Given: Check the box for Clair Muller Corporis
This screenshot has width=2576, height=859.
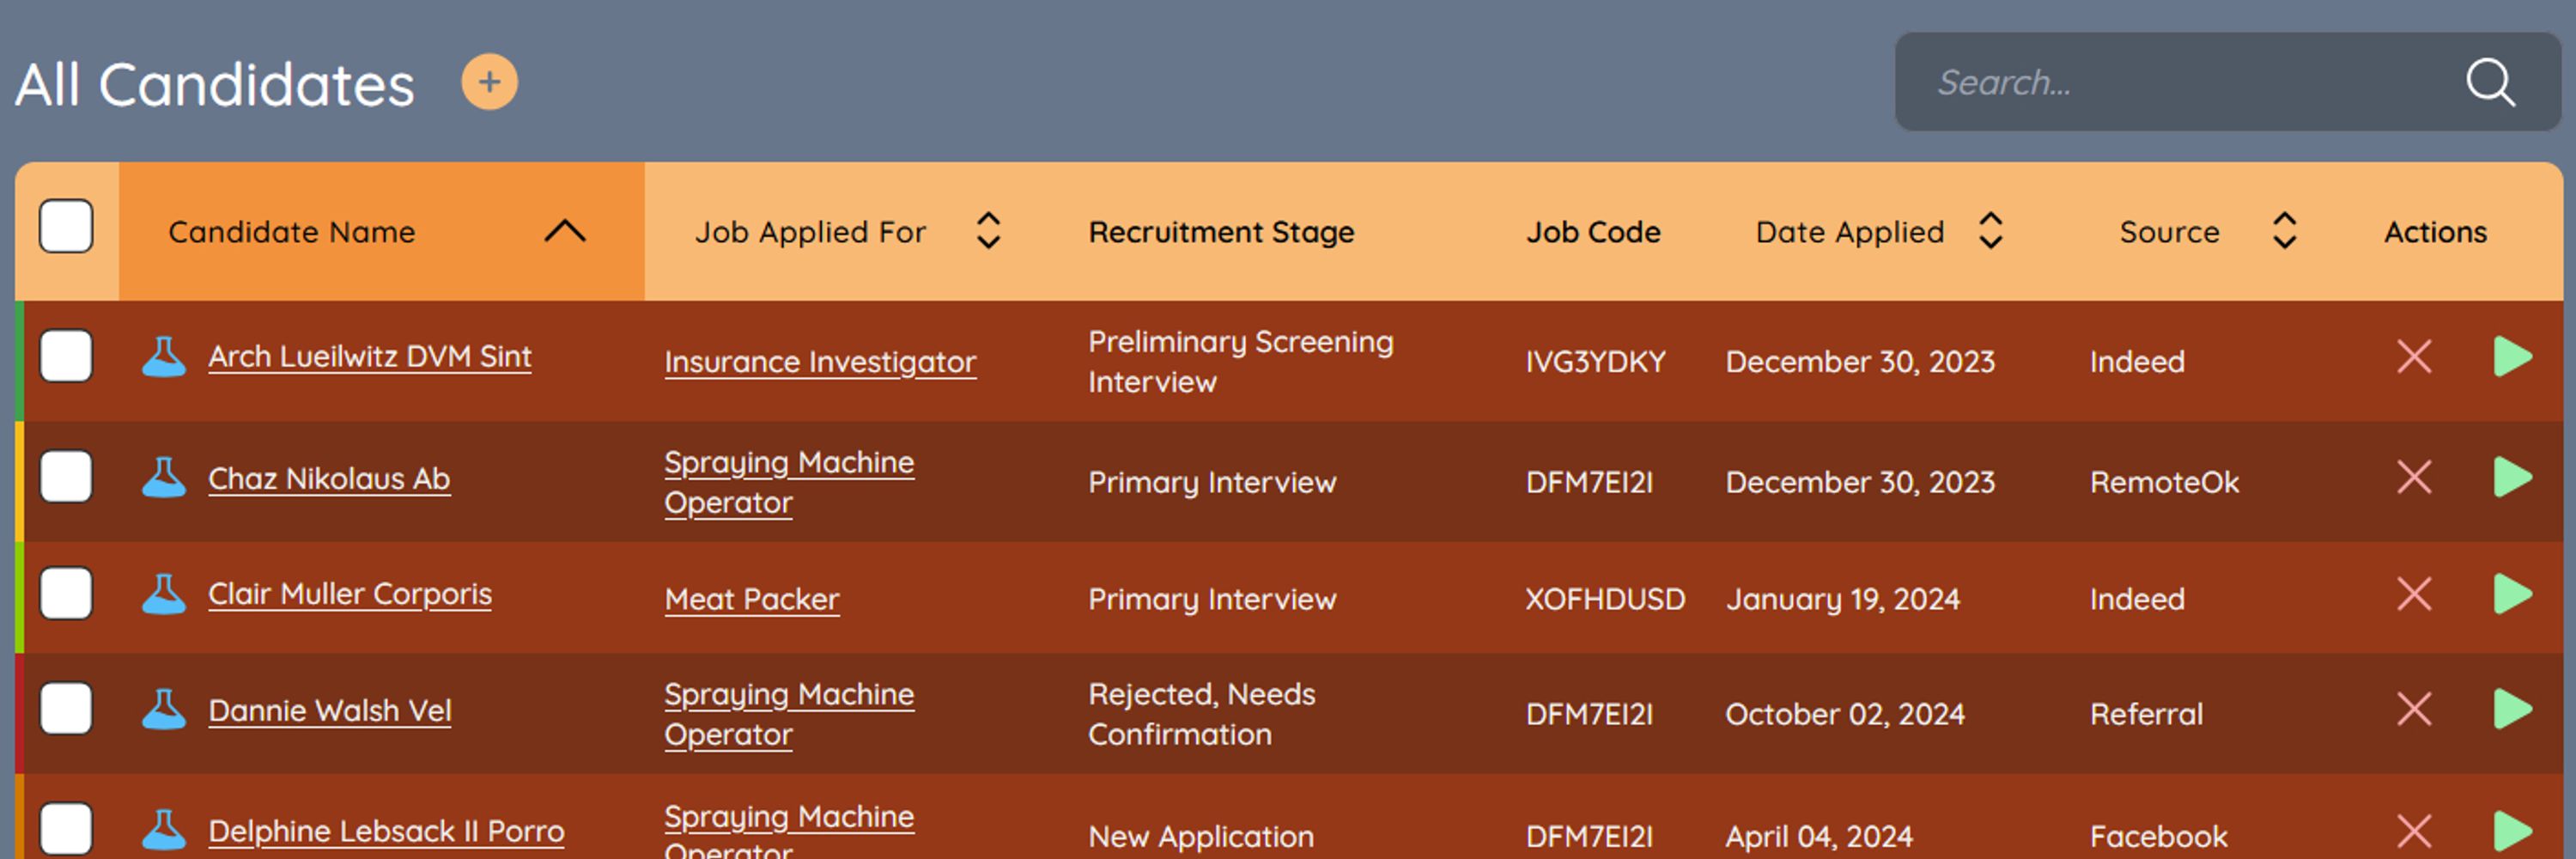Looking at the screenshot, I should (x=66, y=594).
